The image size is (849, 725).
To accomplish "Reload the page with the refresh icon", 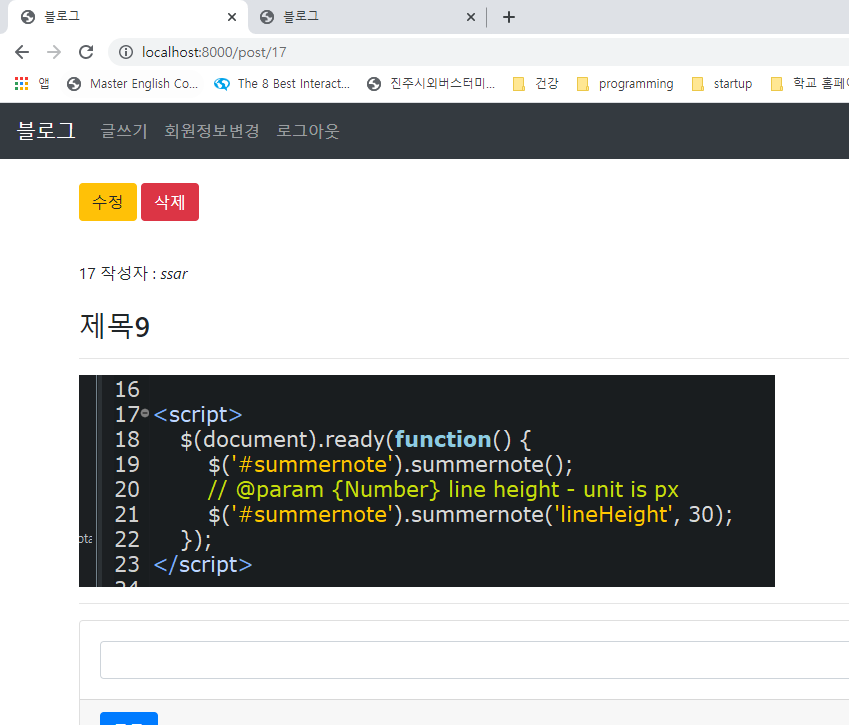I will click(86, 52).
